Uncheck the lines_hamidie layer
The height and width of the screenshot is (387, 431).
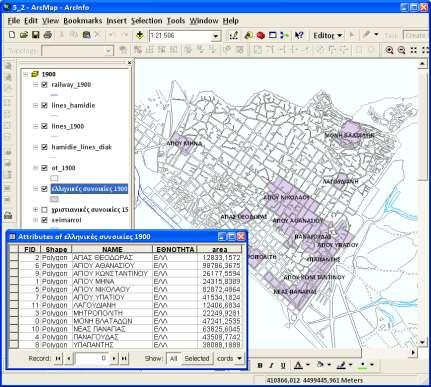coord(44,105)
